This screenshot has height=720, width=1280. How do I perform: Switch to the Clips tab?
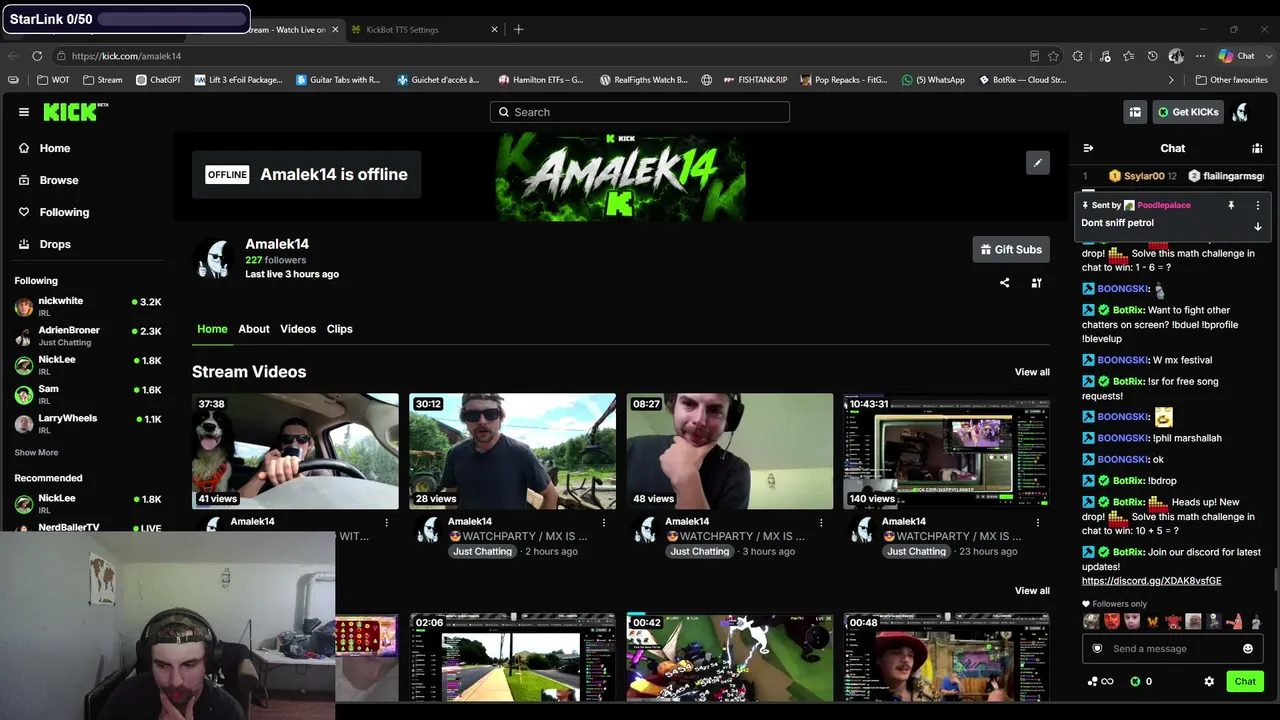340,329
